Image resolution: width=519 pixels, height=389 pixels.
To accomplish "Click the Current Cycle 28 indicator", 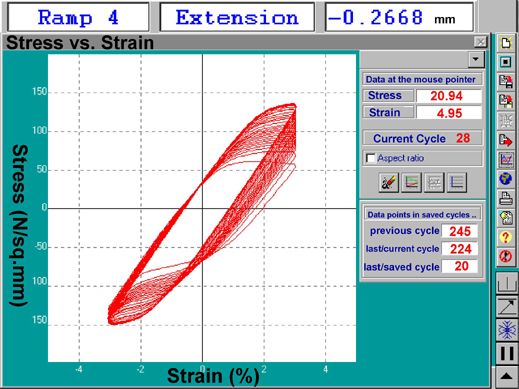I will click(422, 138).
